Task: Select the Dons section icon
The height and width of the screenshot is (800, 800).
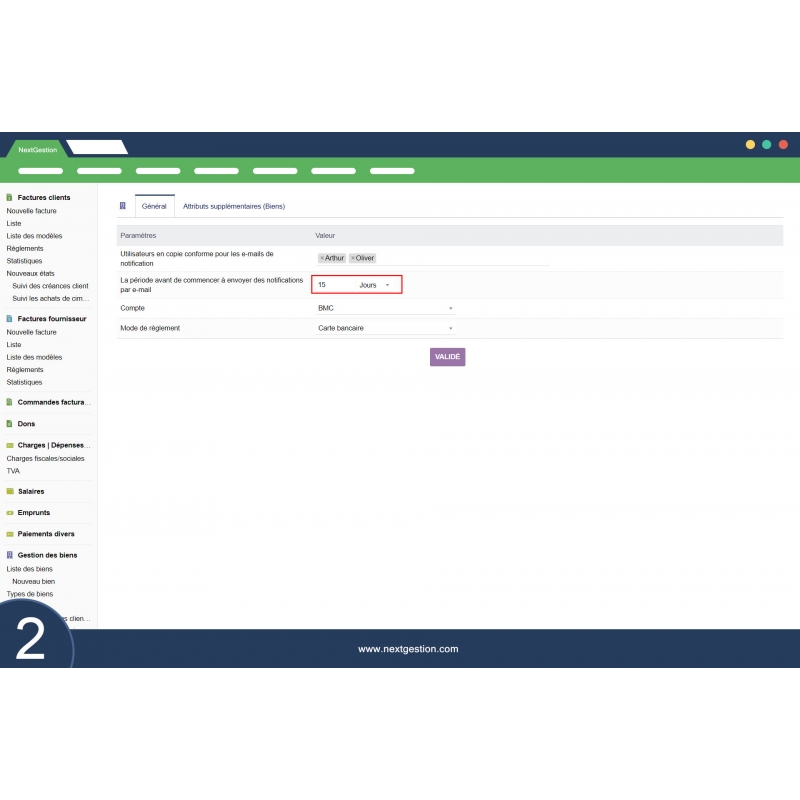Action: (x=9, y=423)
